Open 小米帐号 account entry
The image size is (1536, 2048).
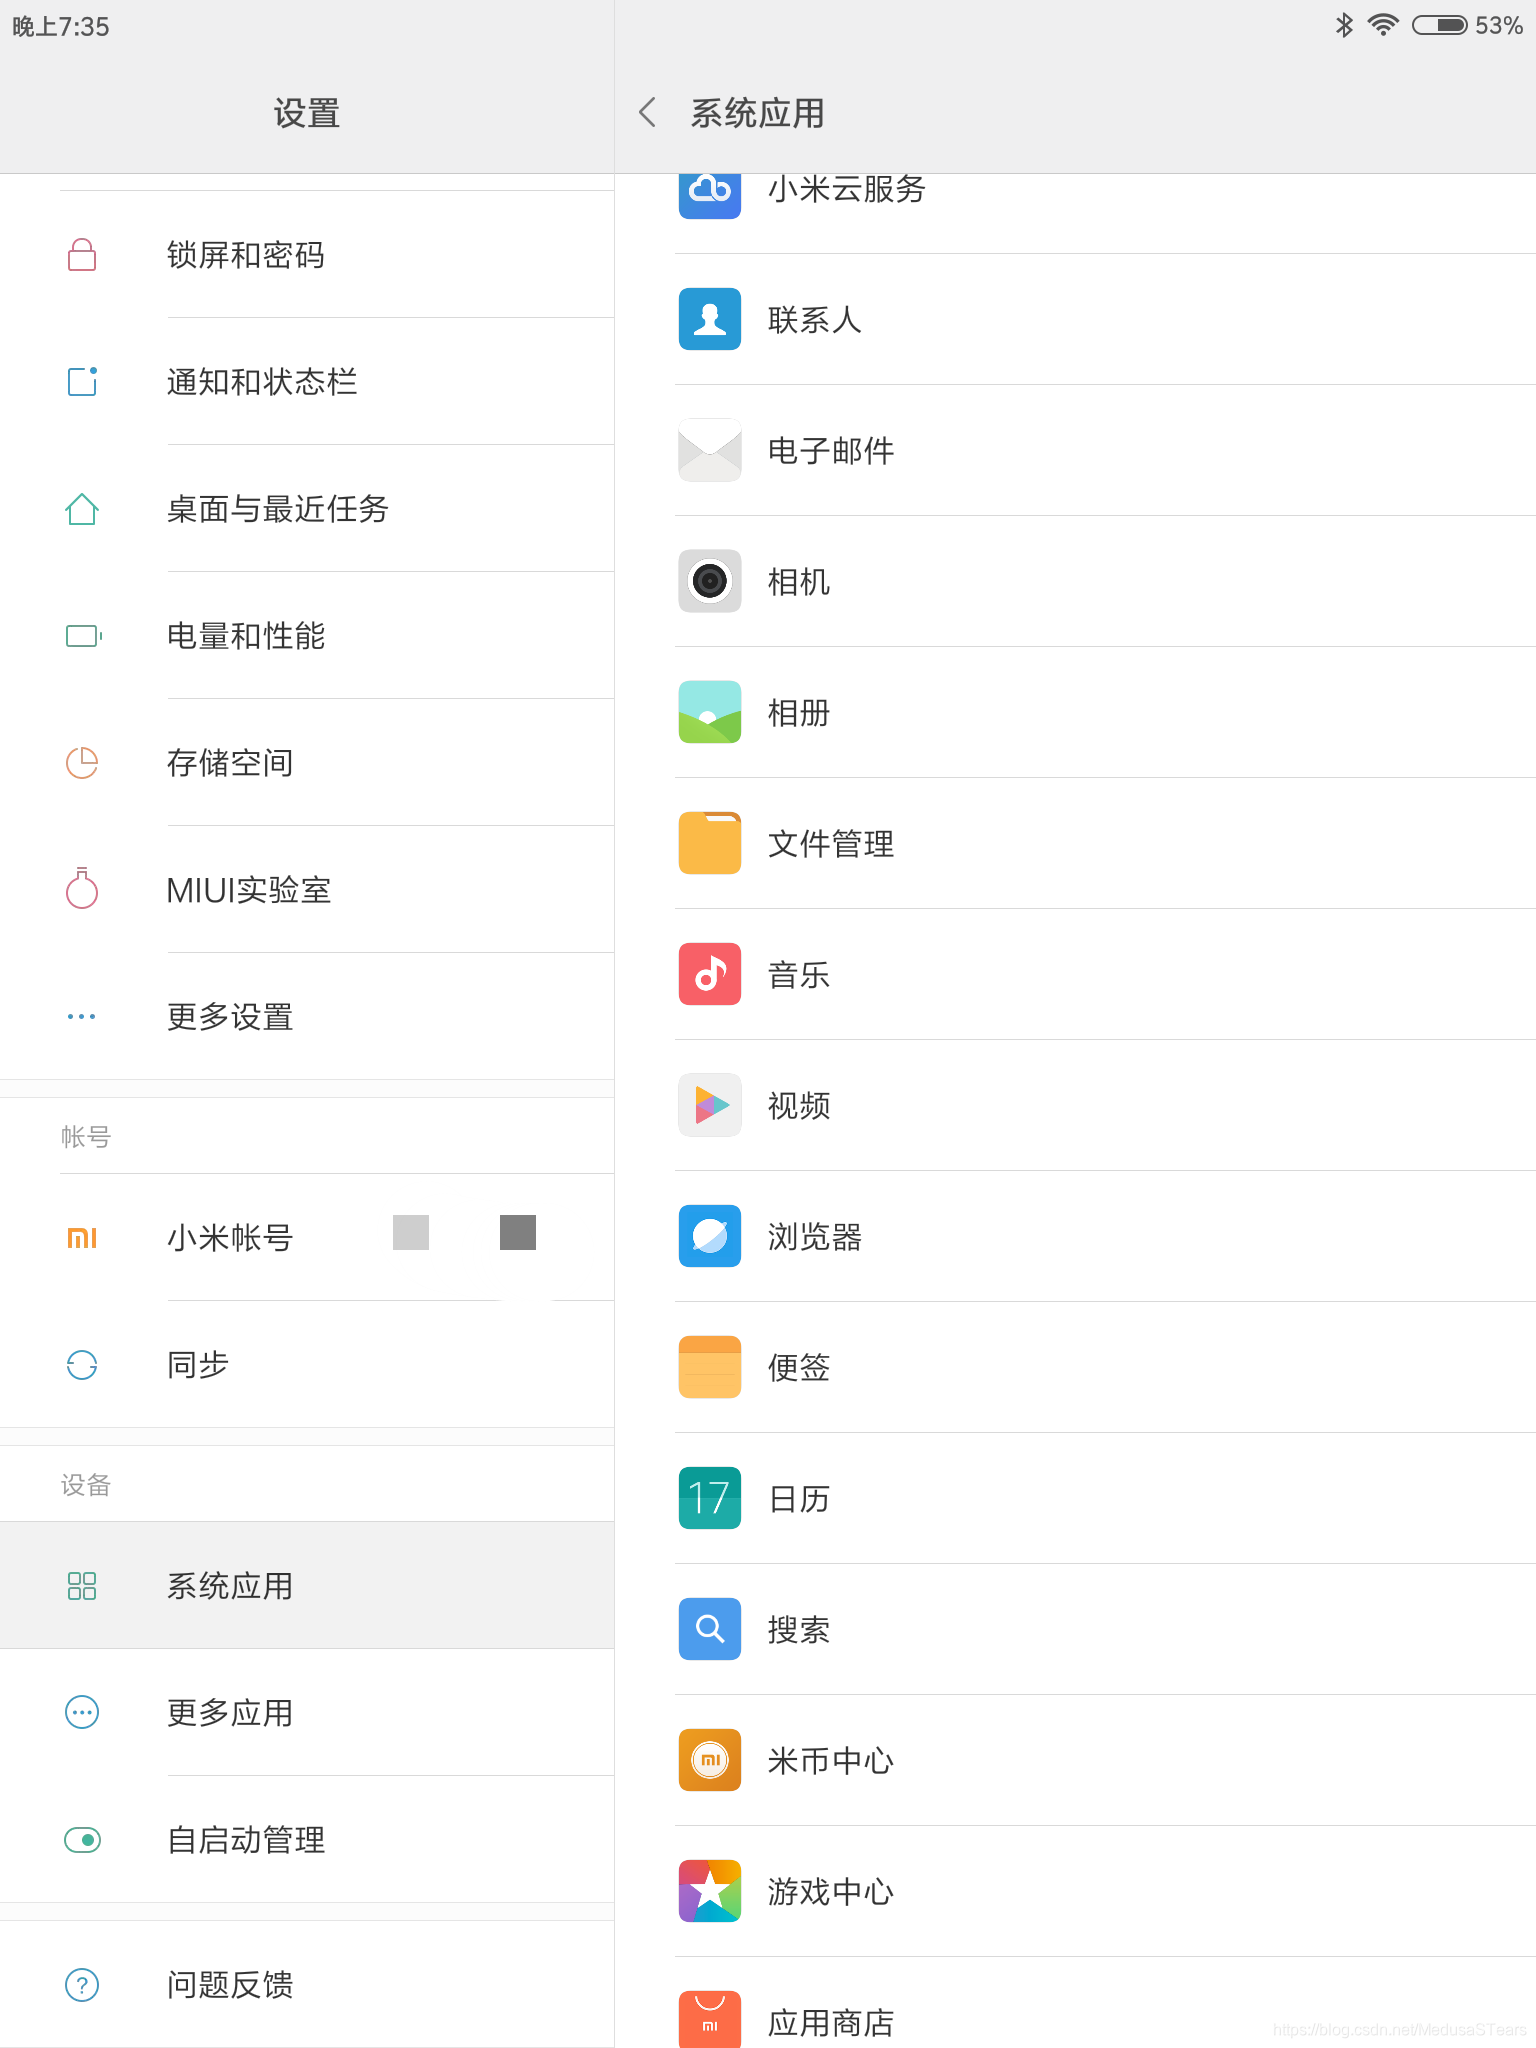[307, 1238]
